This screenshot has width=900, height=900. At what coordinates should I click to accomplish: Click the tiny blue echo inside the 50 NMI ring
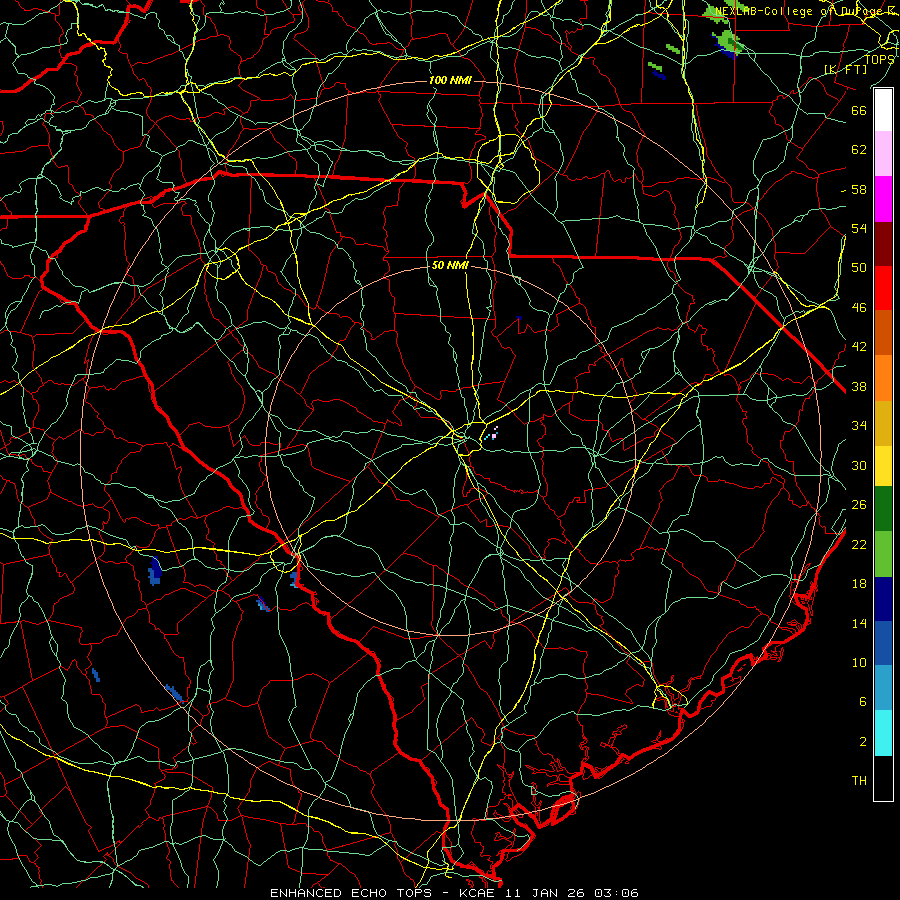(x=519, y=317)
